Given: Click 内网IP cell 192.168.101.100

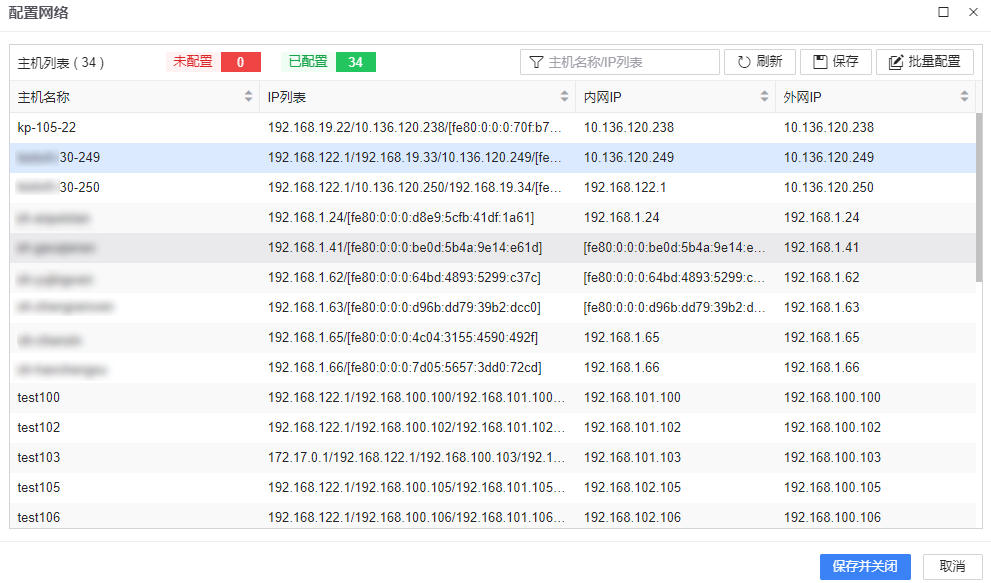Looking at the screenshot, I should point(632,398).
